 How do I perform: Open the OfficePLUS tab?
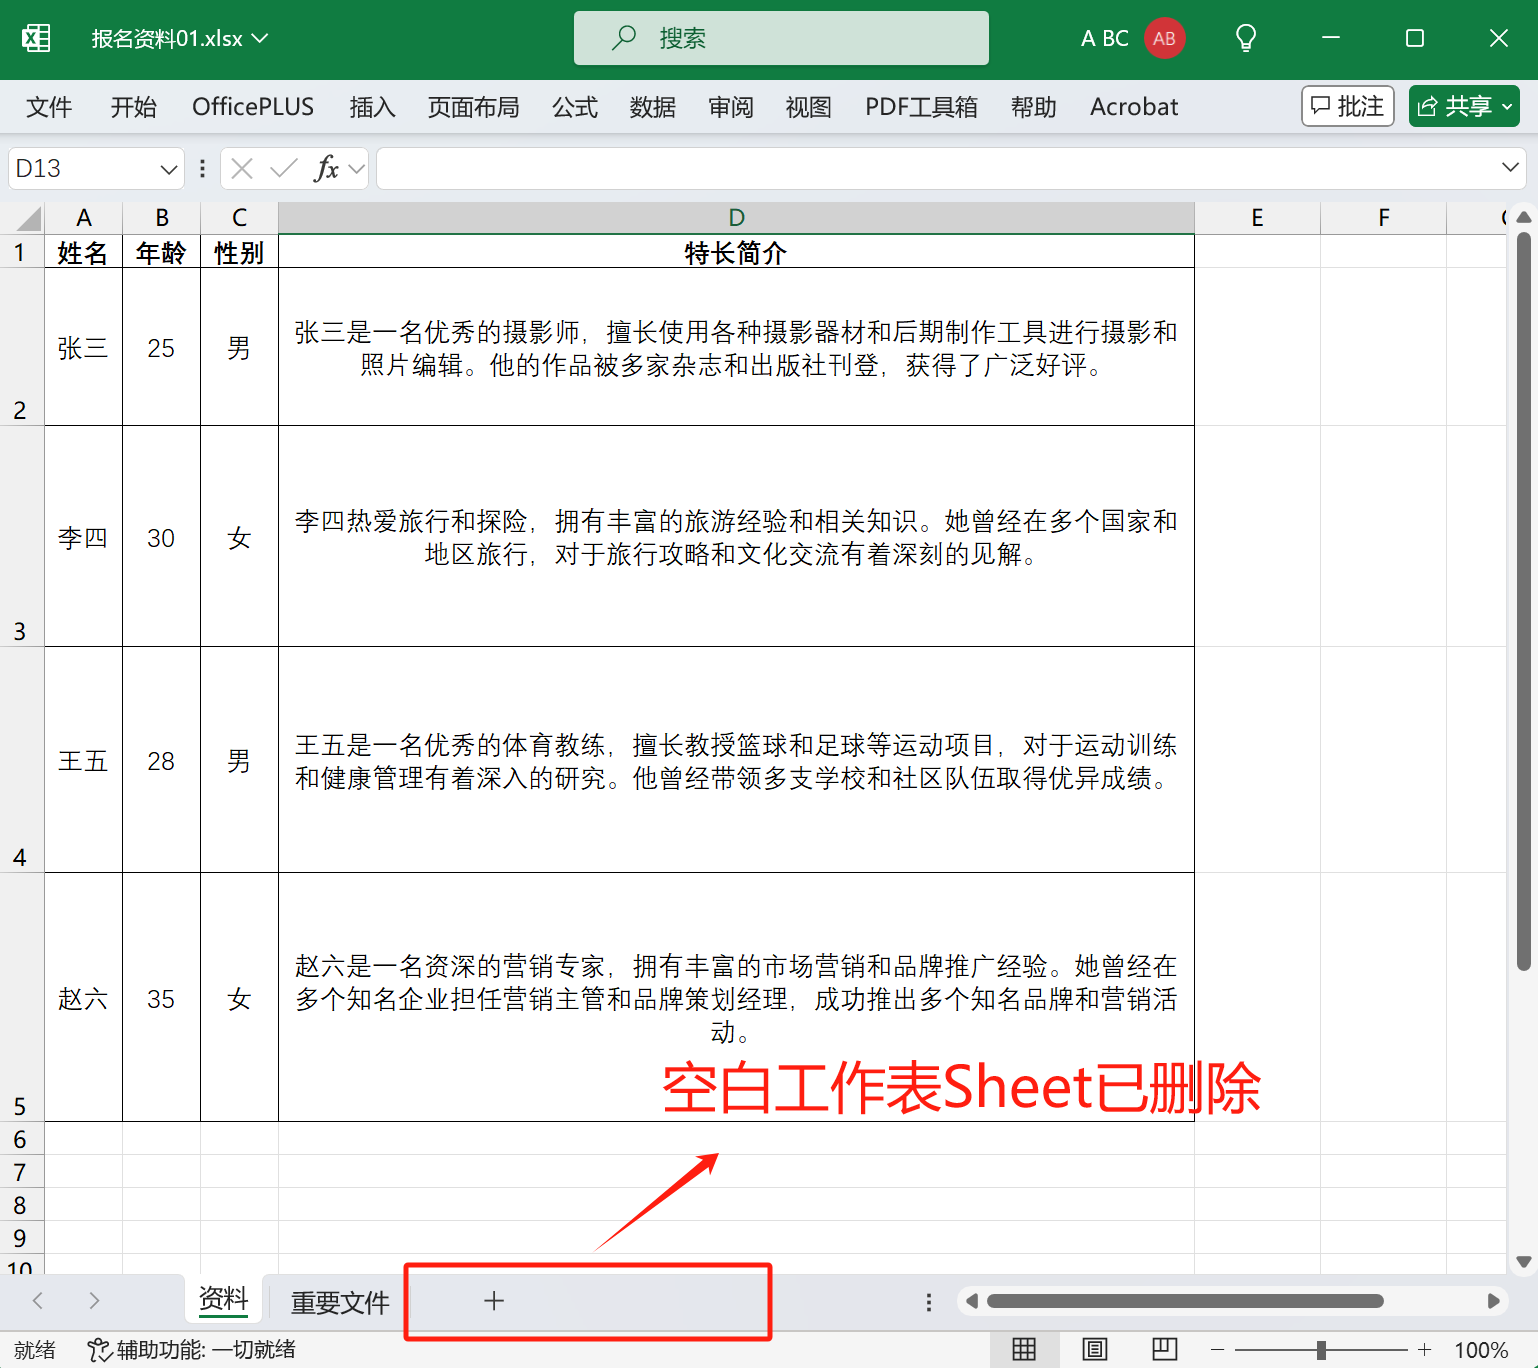(x=253, y=107)
